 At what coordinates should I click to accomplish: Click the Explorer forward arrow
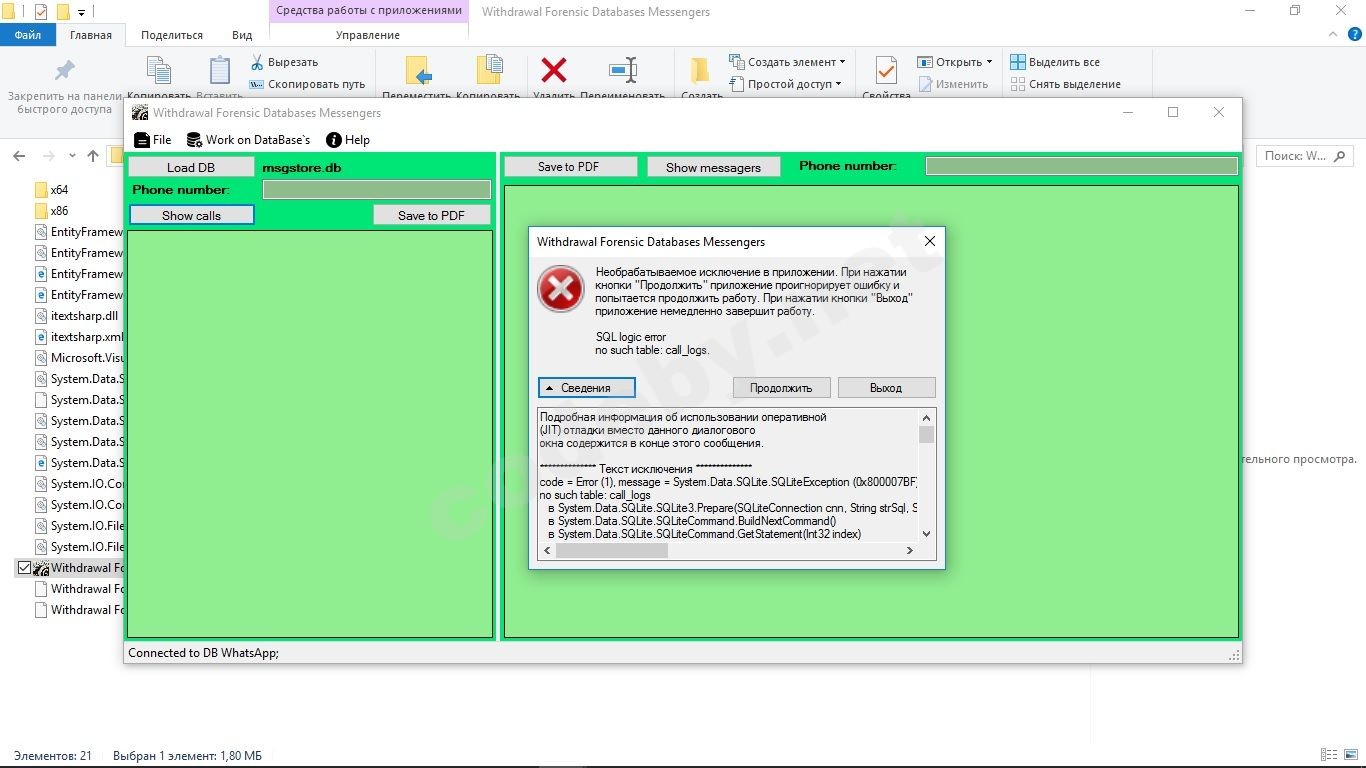(48, 156)
